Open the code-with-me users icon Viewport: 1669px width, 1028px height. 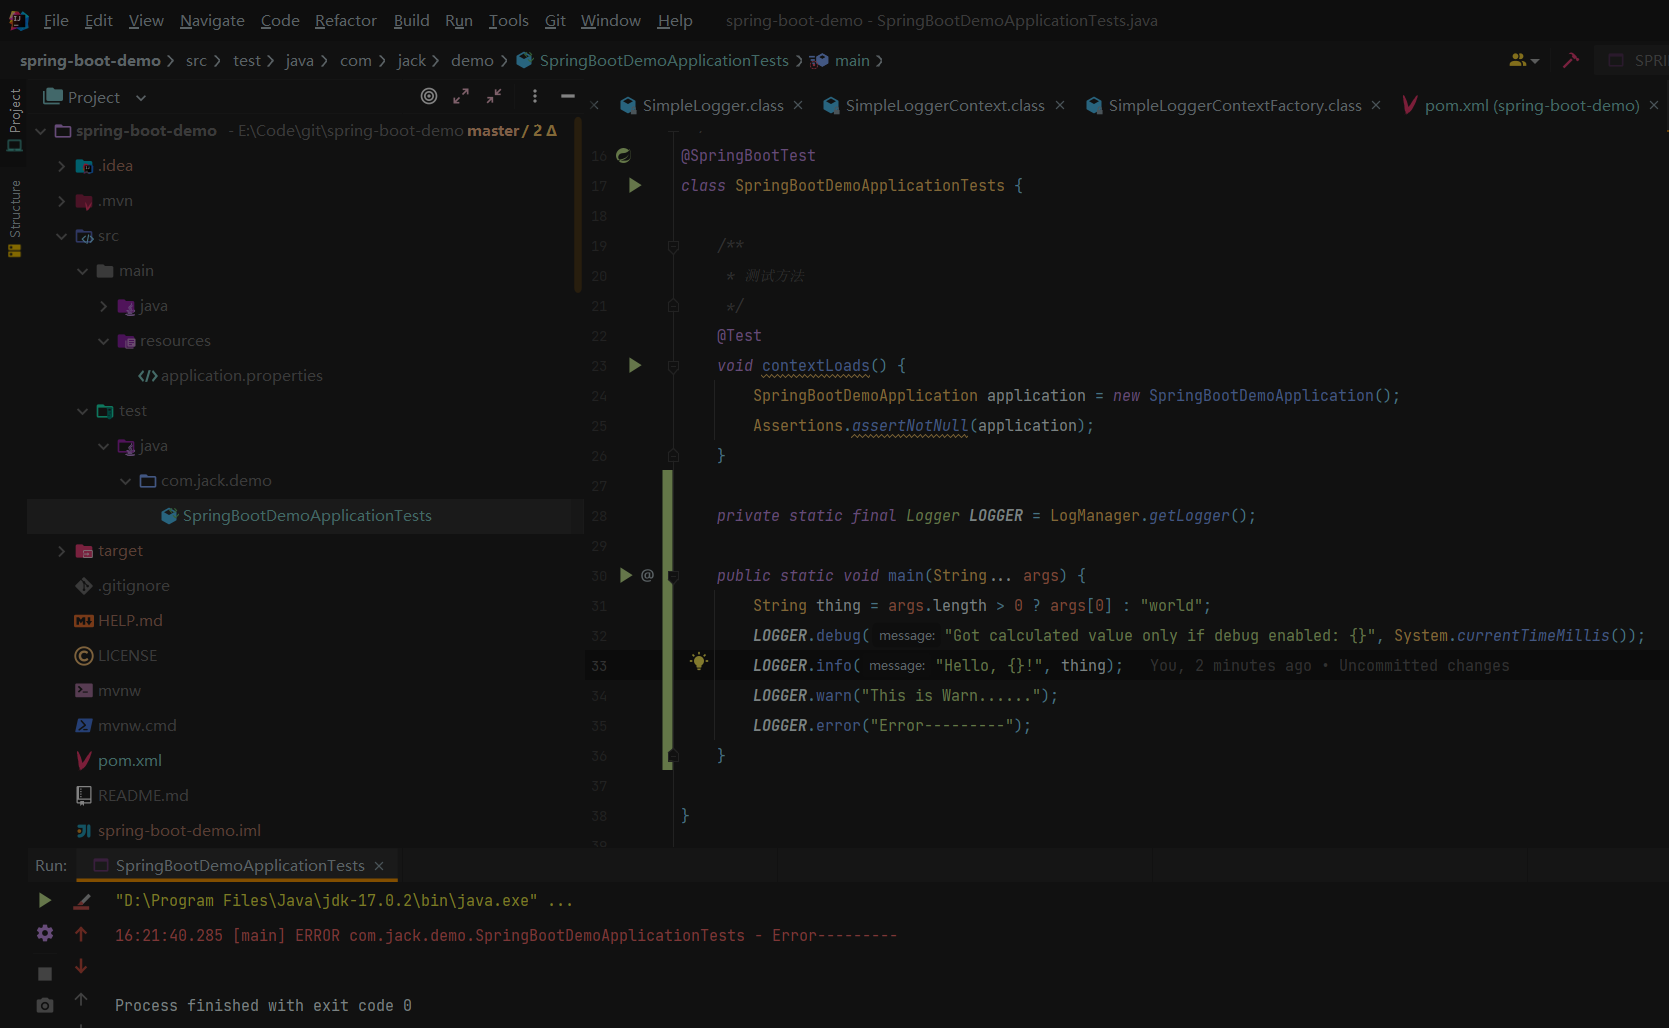coord(1523,60)
